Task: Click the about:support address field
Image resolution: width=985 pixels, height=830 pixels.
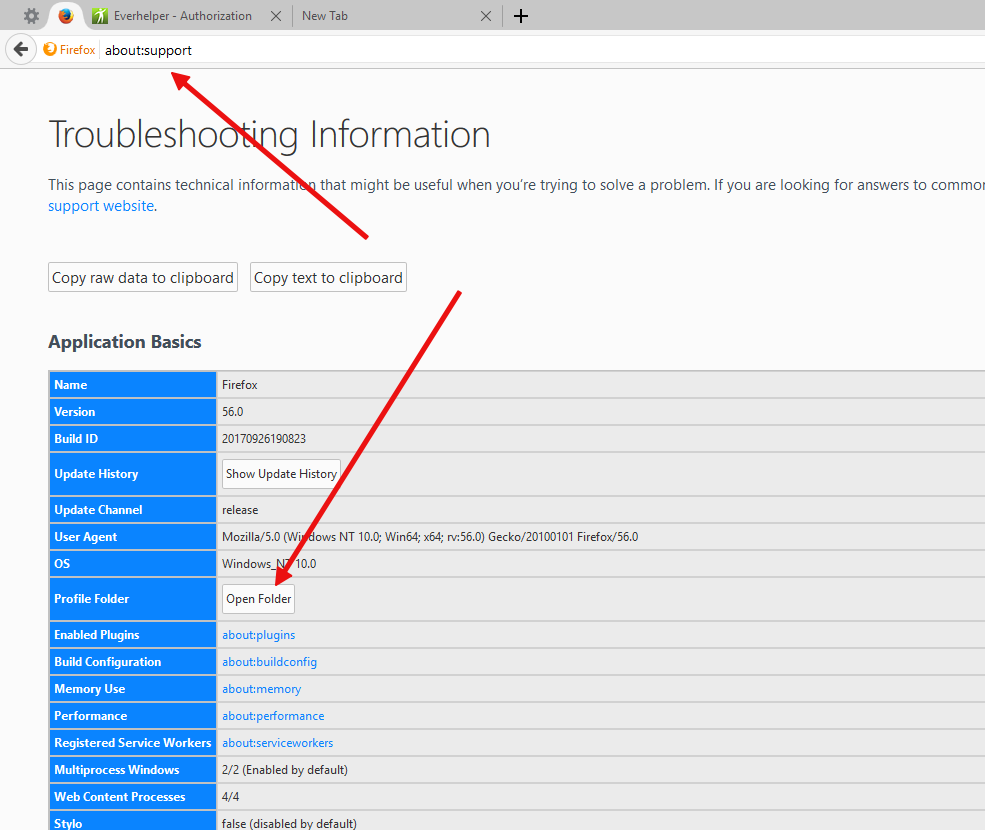Action: coord(540,50)
